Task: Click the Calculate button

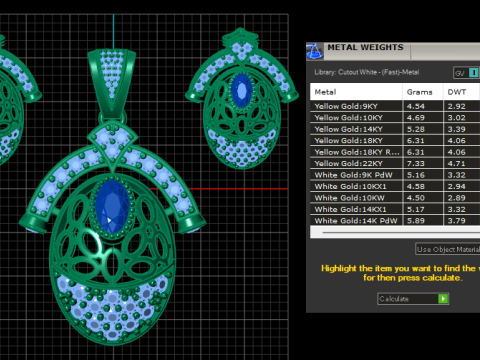Action: [x=413, y=299]
